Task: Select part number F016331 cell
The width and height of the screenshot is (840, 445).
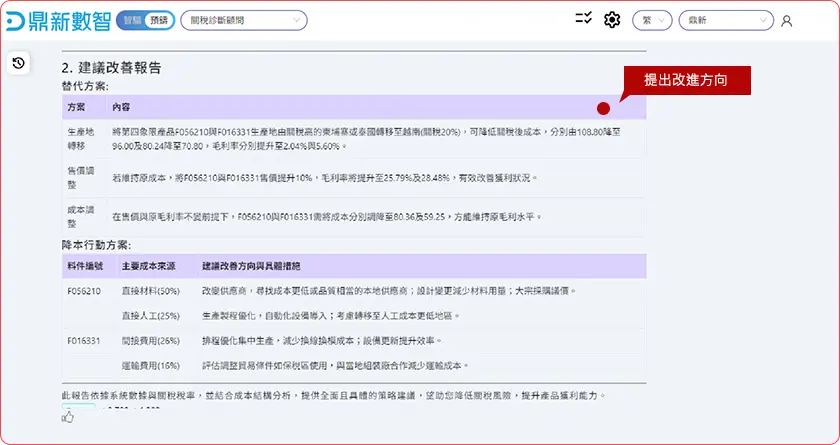Action: [84, 341]
